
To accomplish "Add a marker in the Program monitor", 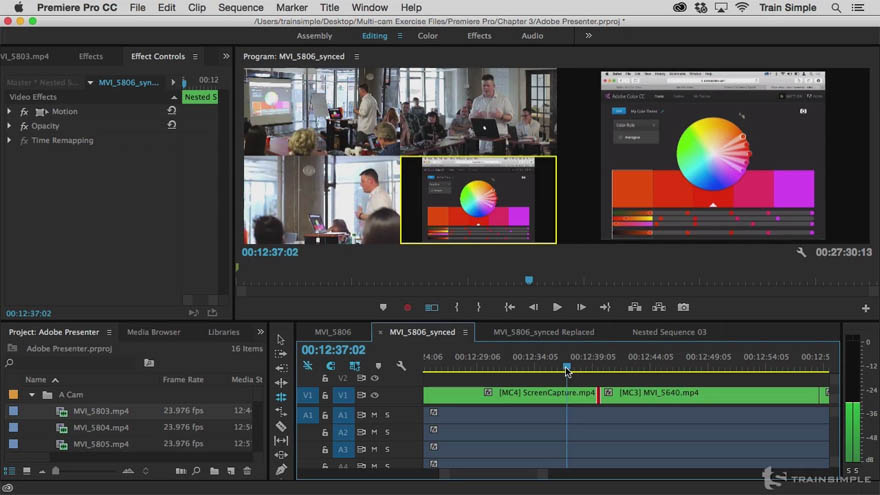I will [383, 308].
